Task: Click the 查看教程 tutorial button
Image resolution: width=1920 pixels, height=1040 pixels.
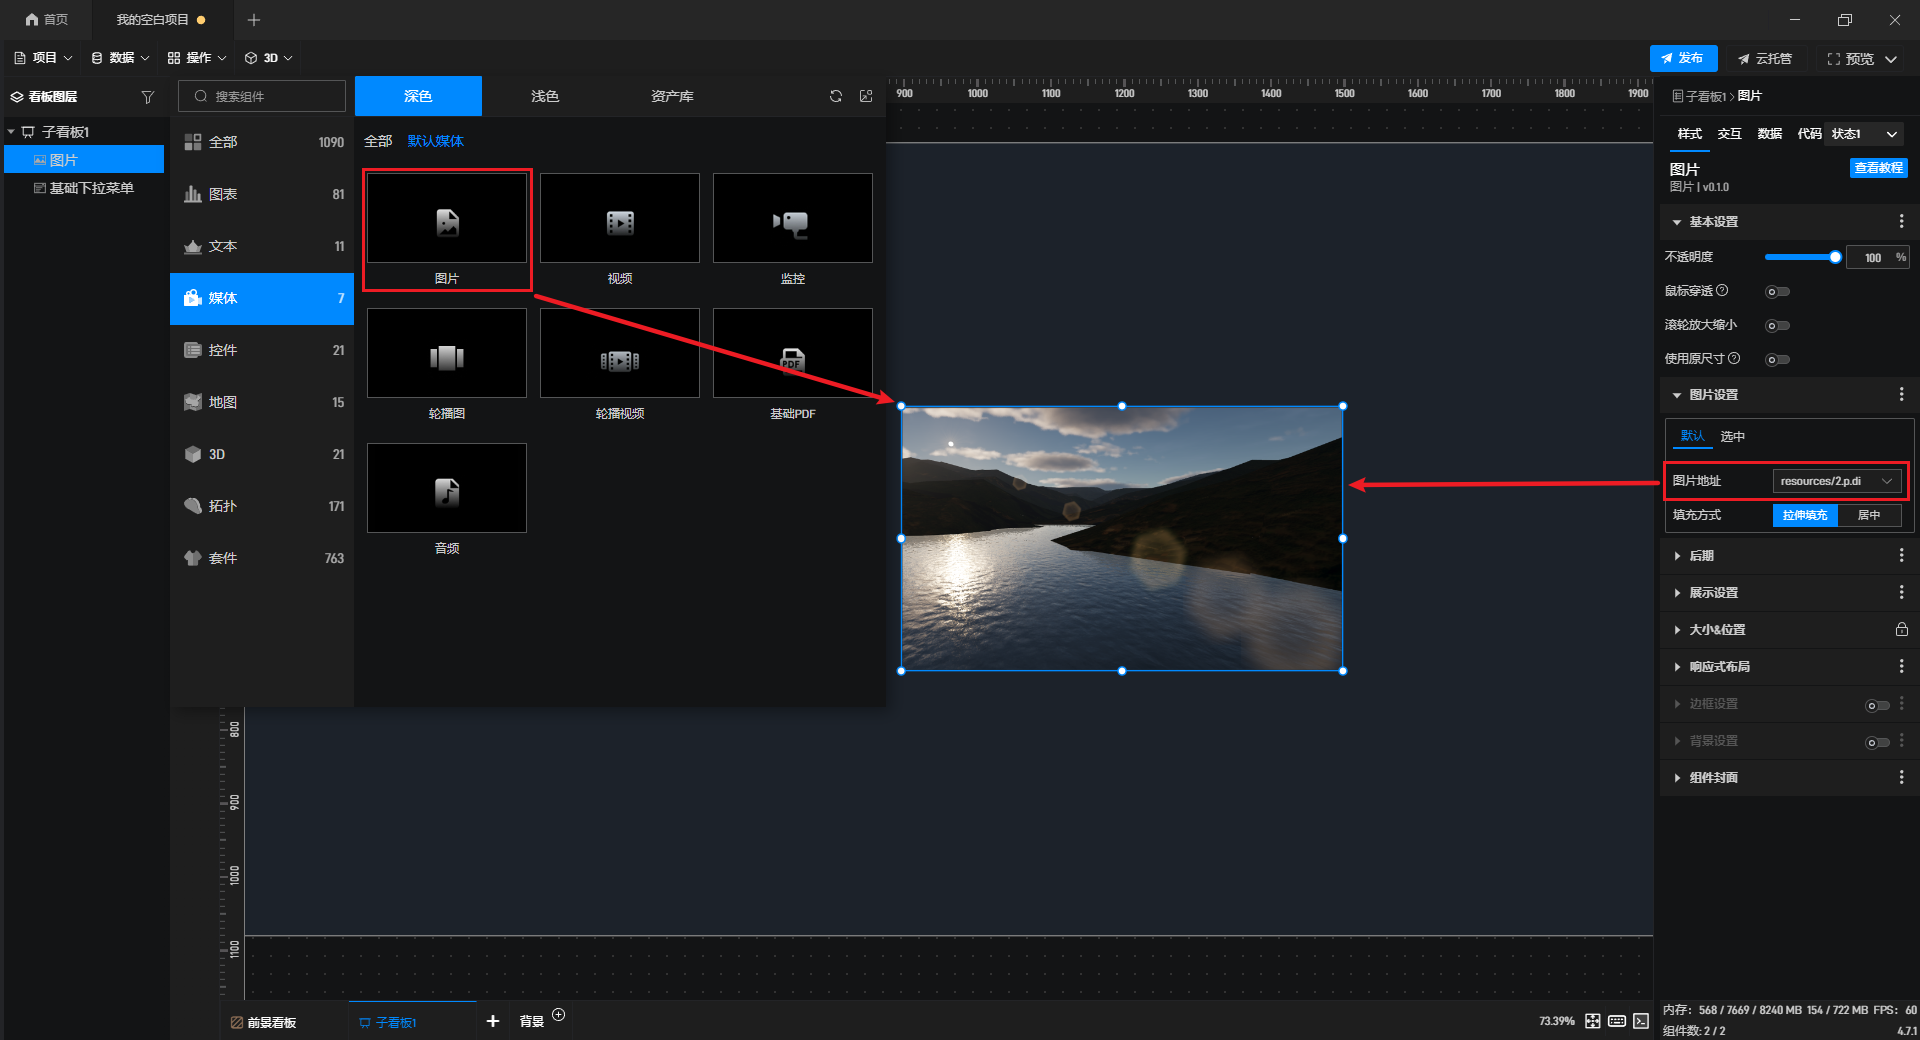Action: [1878, 168]
